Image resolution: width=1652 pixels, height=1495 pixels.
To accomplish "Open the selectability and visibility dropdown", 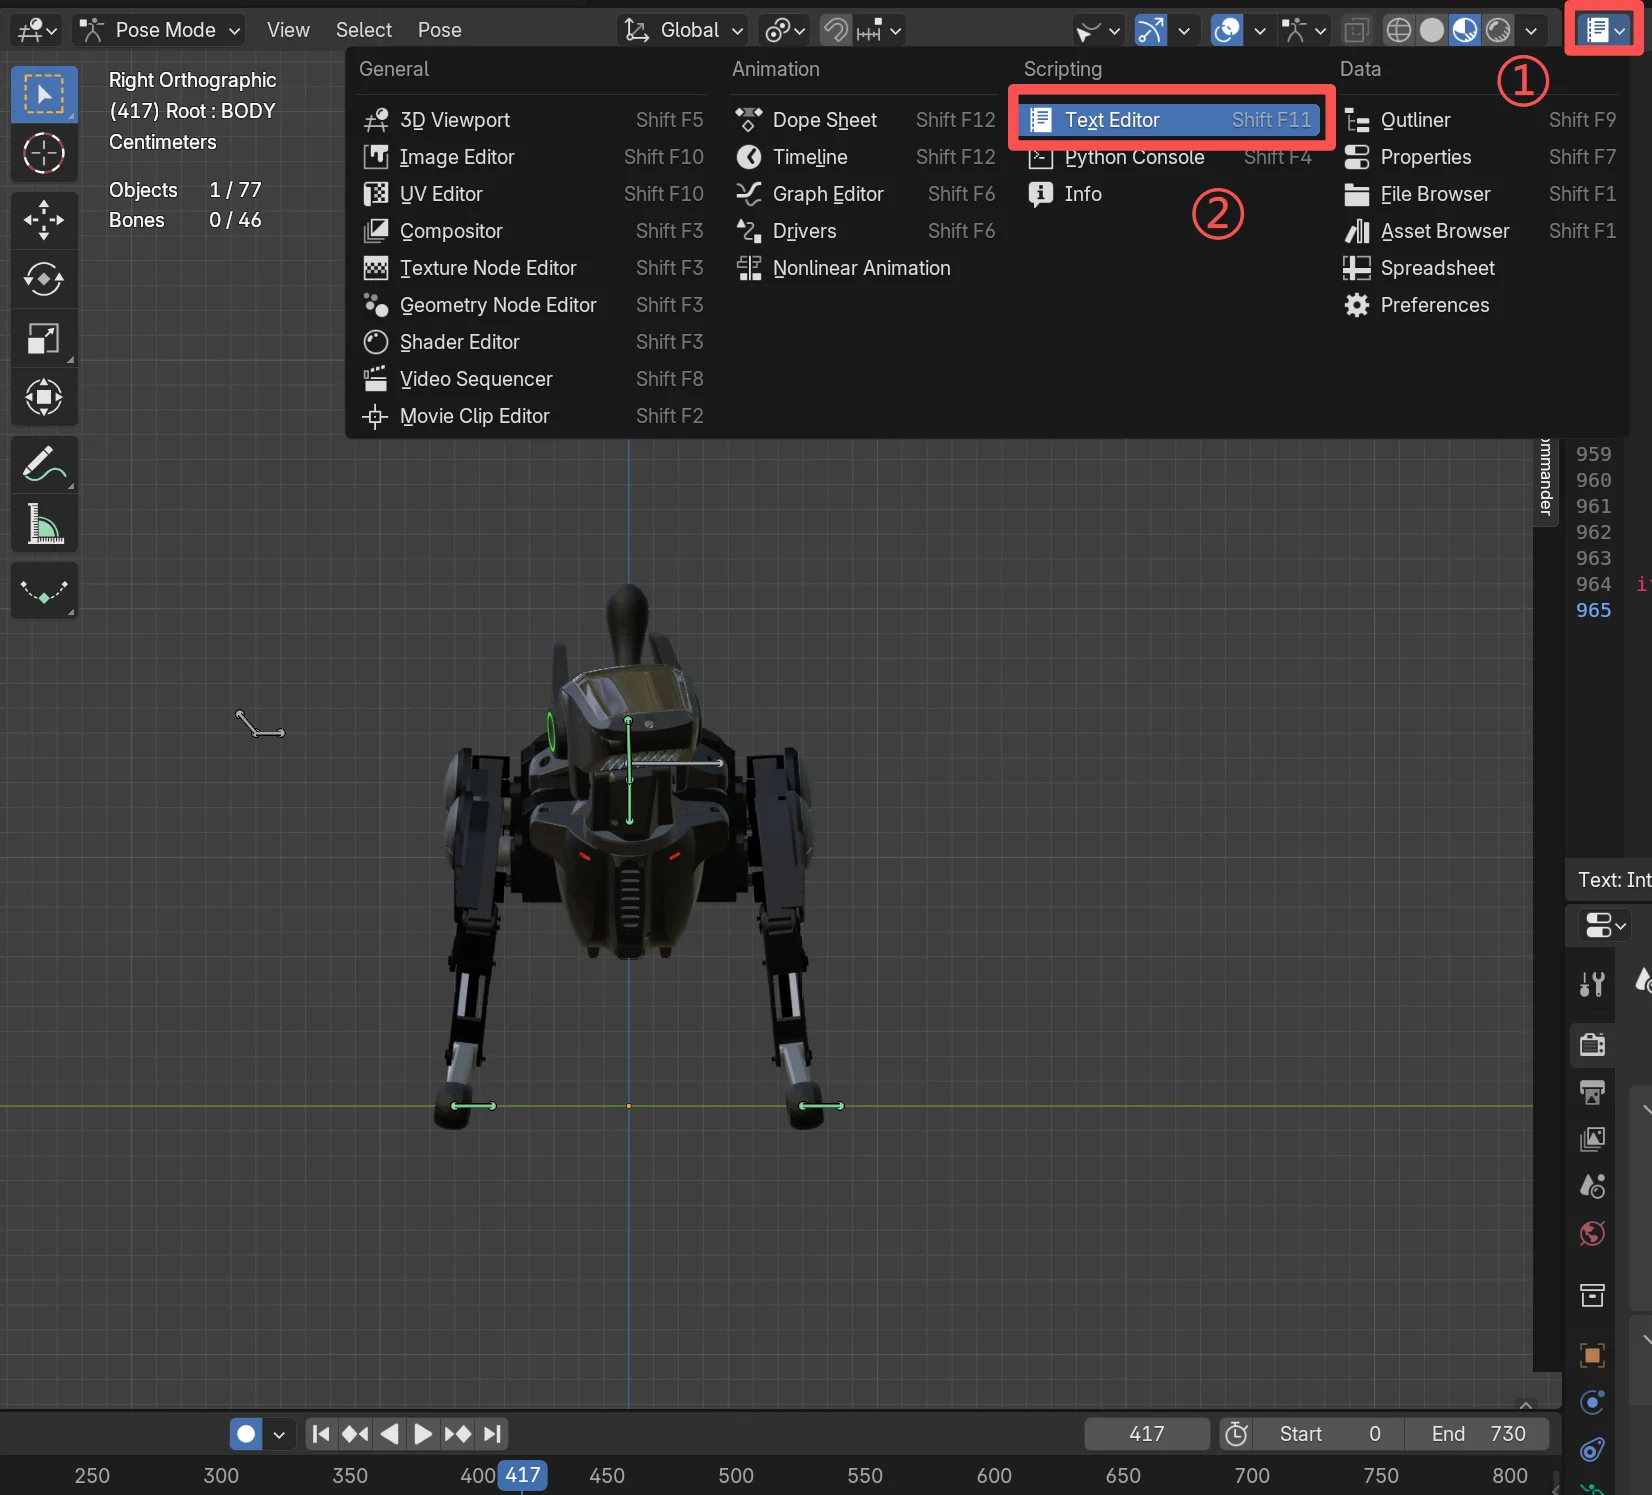I will click(x=1097, y=30).
